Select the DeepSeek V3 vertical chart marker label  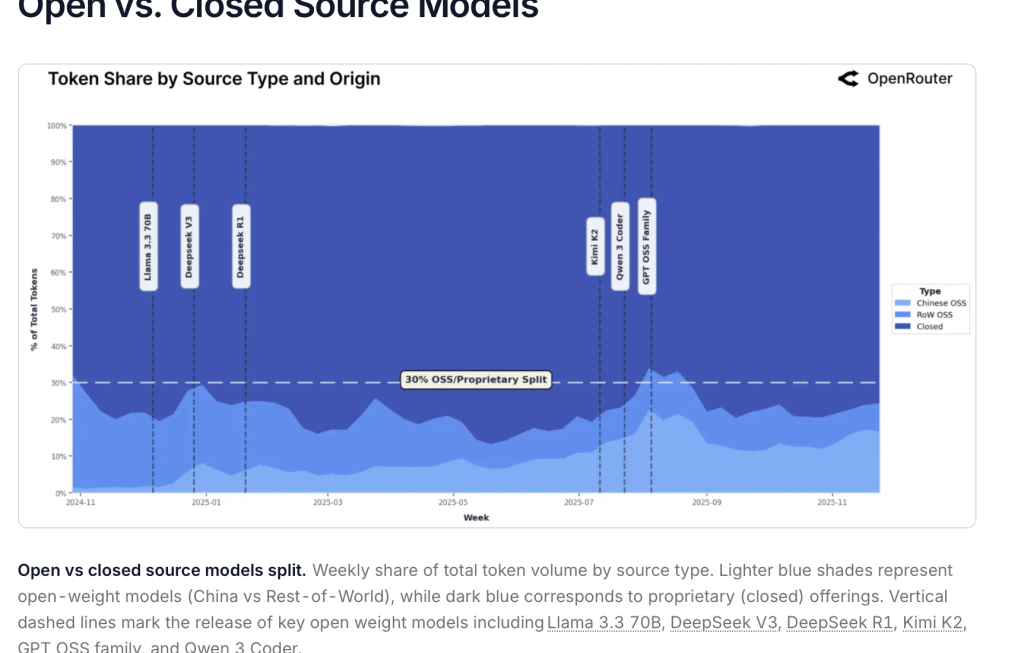click(189, 247)
